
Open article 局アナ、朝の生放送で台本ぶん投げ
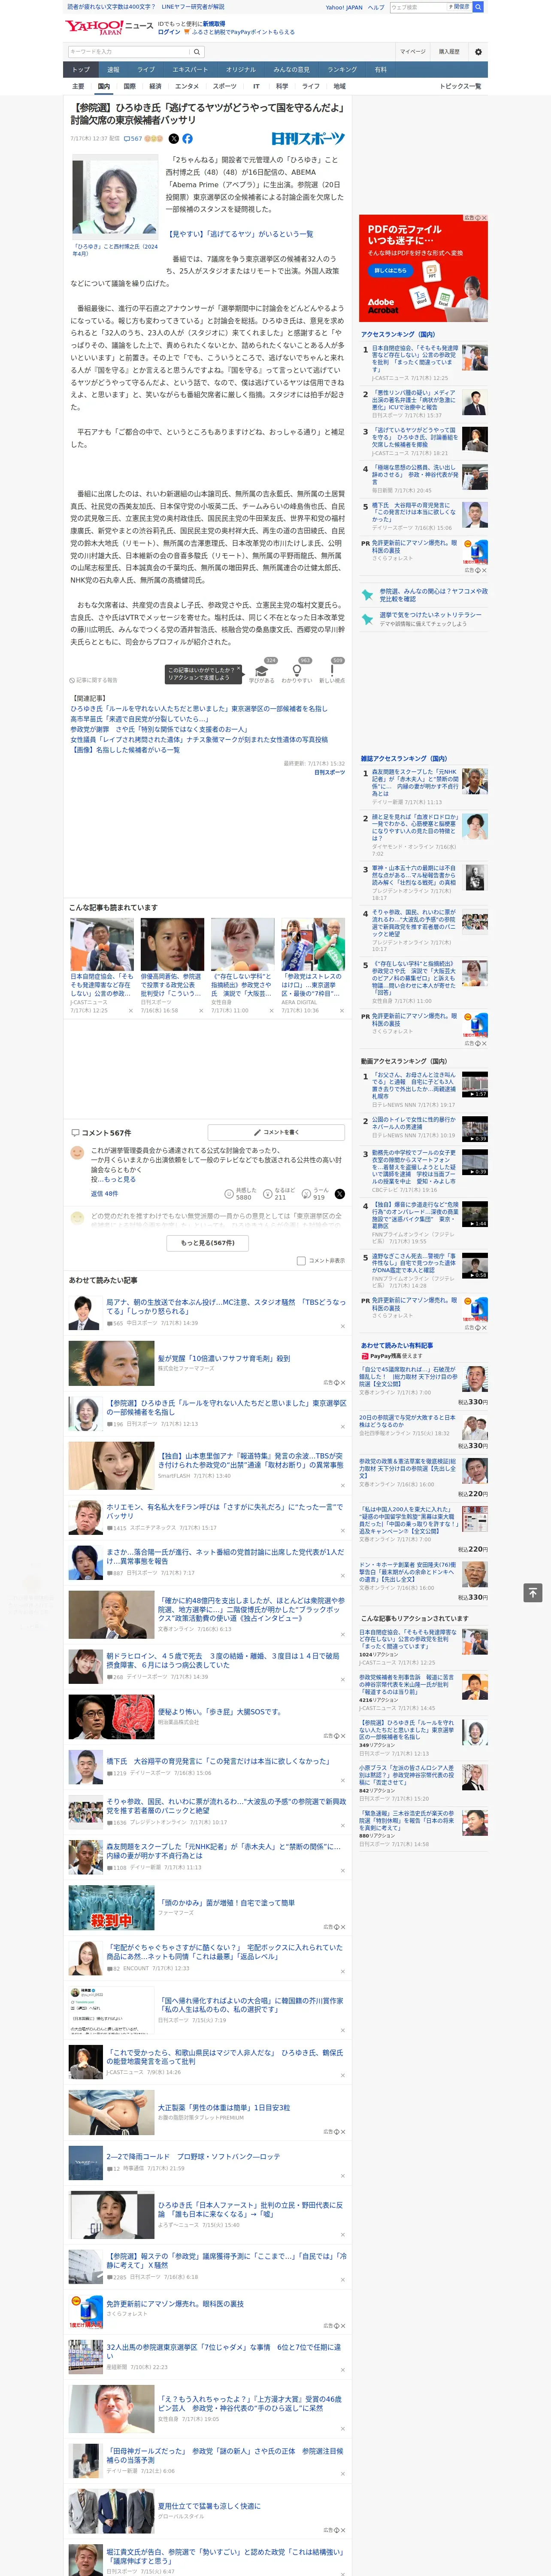tap(226, 1306)
